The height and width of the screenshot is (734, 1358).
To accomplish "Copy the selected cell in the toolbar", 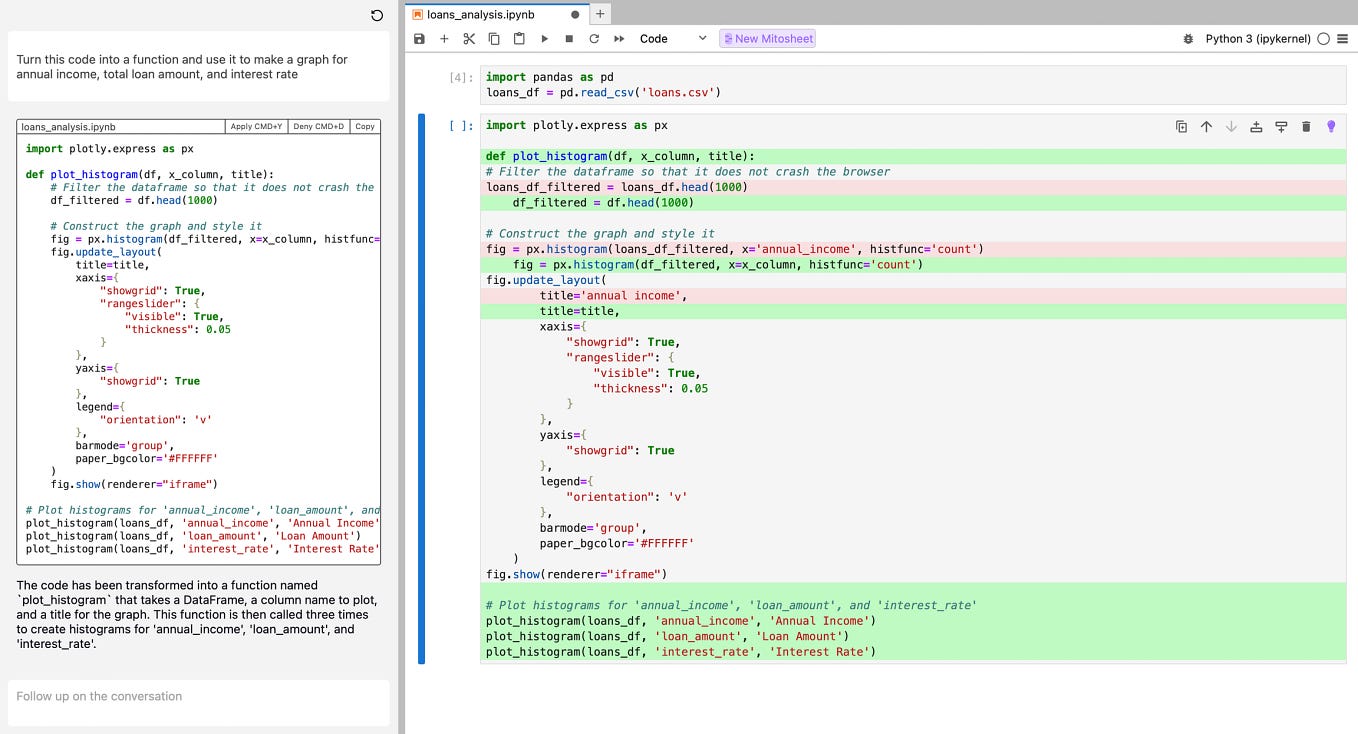I will pyautogui.click(x=494, y=39).
